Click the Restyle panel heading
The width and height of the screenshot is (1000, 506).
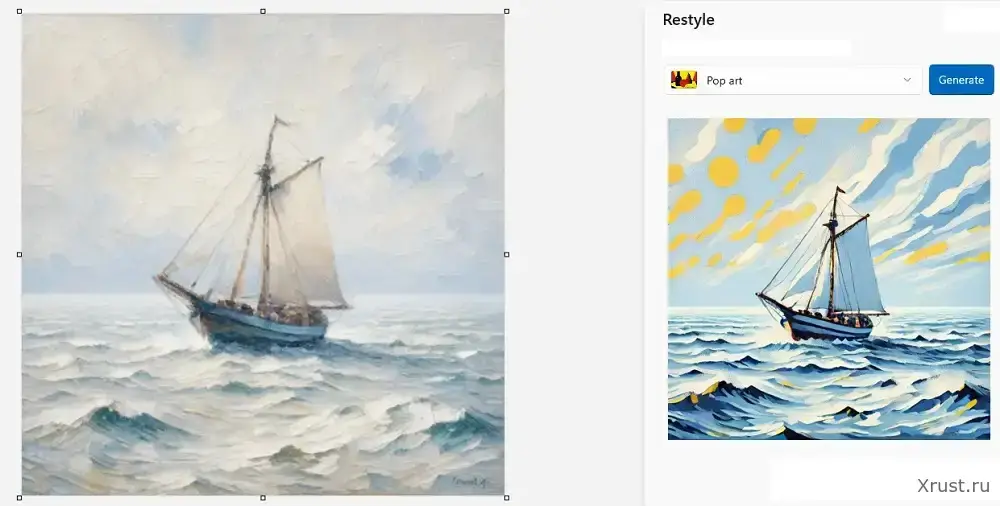click(x=688, y=20)
